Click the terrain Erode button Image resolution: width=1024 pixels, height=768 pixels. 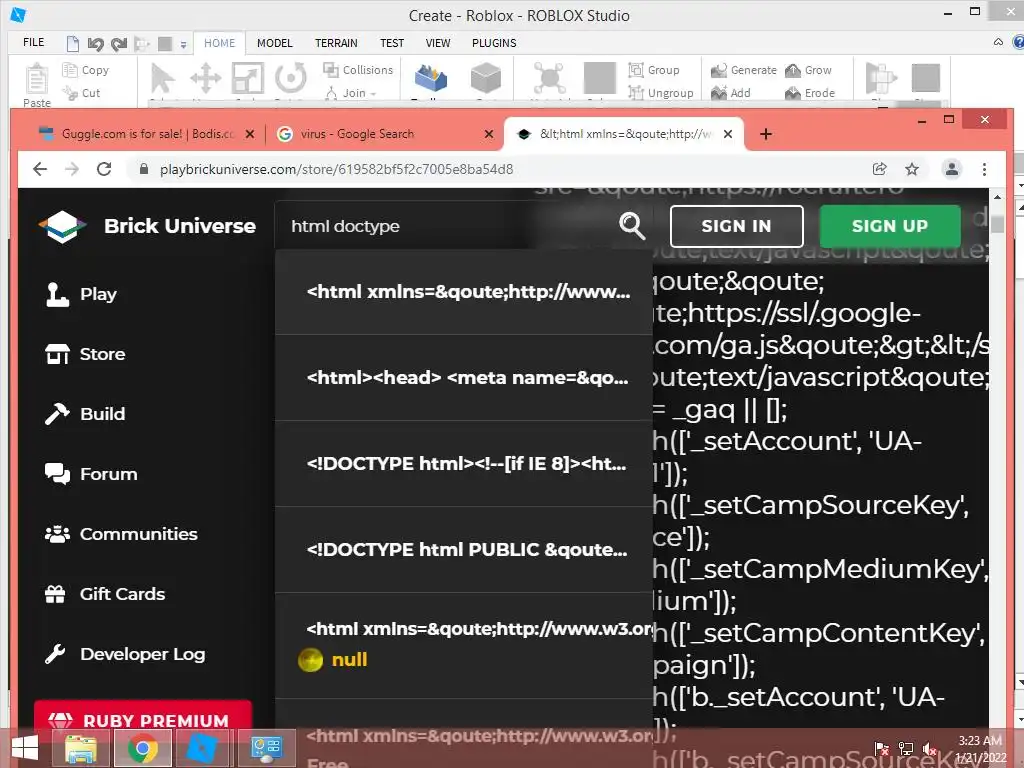(x=810, y=93)
